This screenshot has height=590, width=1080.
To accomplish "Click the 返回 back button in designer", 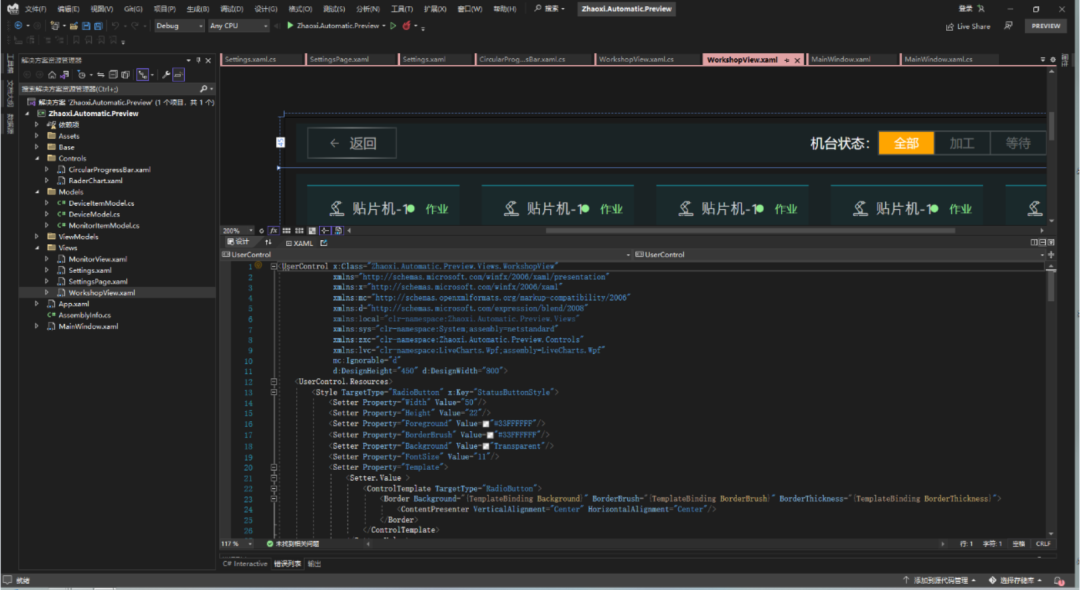I will [352, 143].
